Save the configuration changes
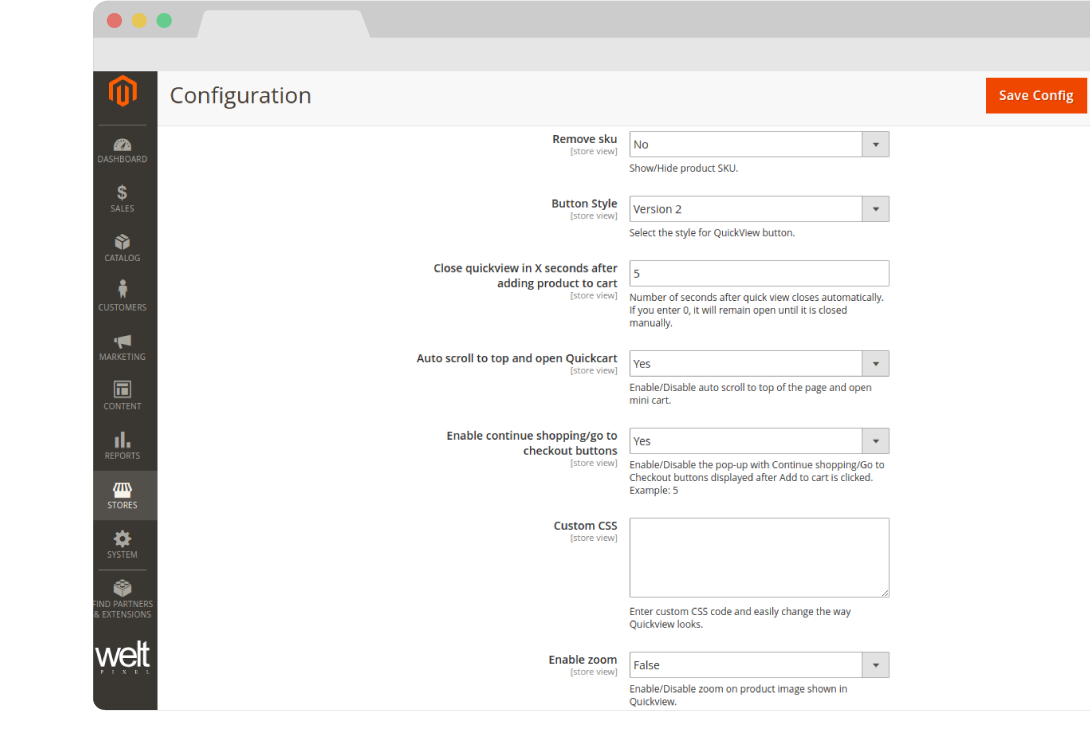Viewport: 1090px width, 732px height. tap(1035, 96)
